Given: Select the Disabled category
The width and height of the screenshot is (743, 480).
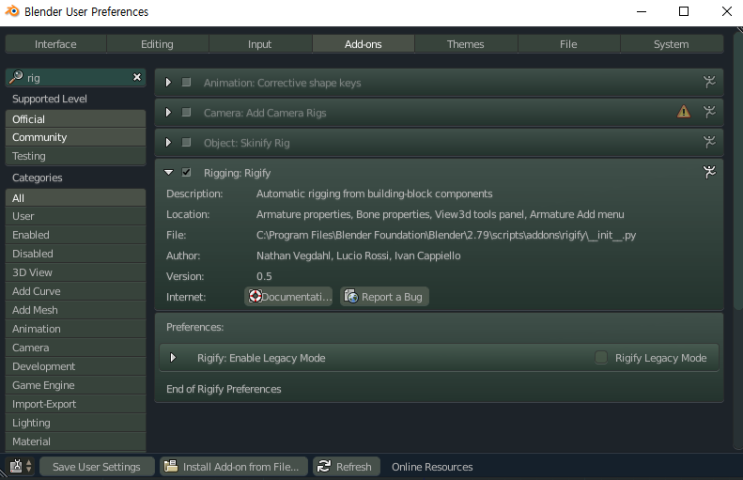Looking at the screenshot, I should 76,254.
